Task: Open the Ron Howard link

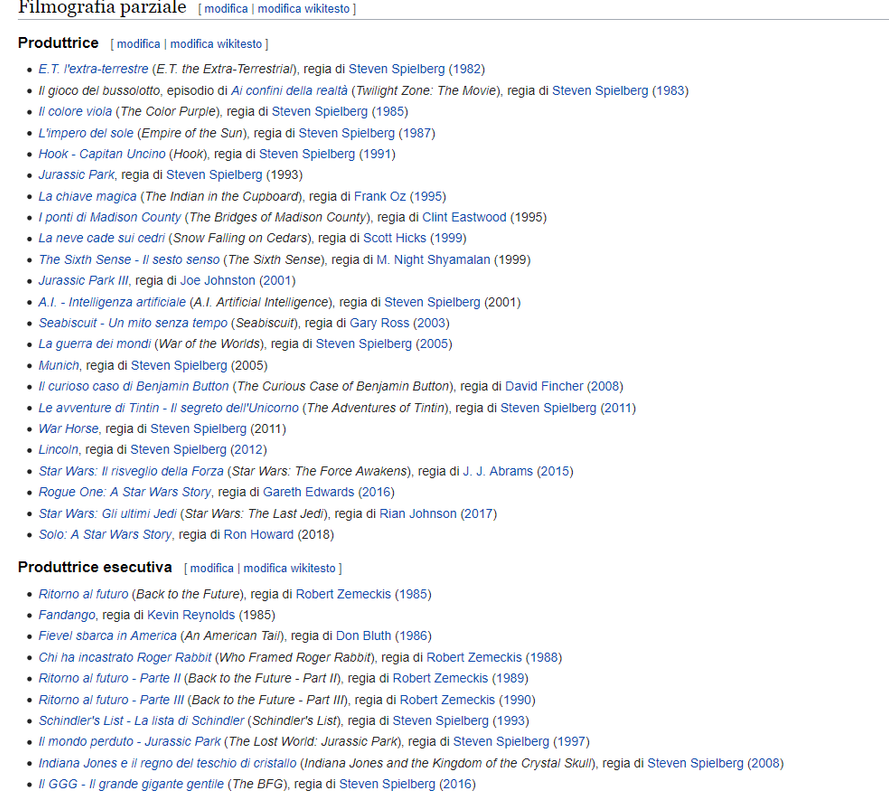Action: (x=259, y=535)
